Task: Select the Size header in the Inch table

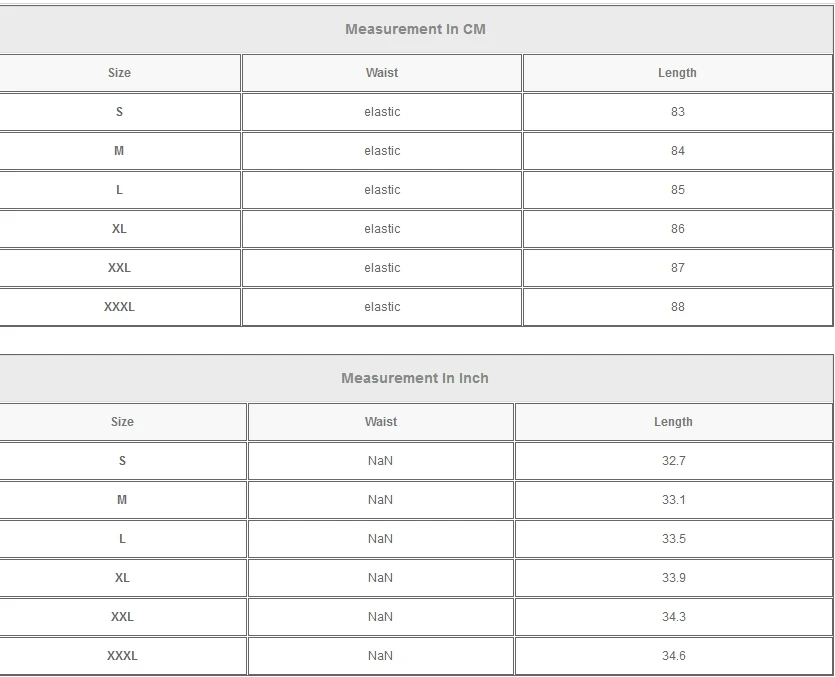Action: 122,422
